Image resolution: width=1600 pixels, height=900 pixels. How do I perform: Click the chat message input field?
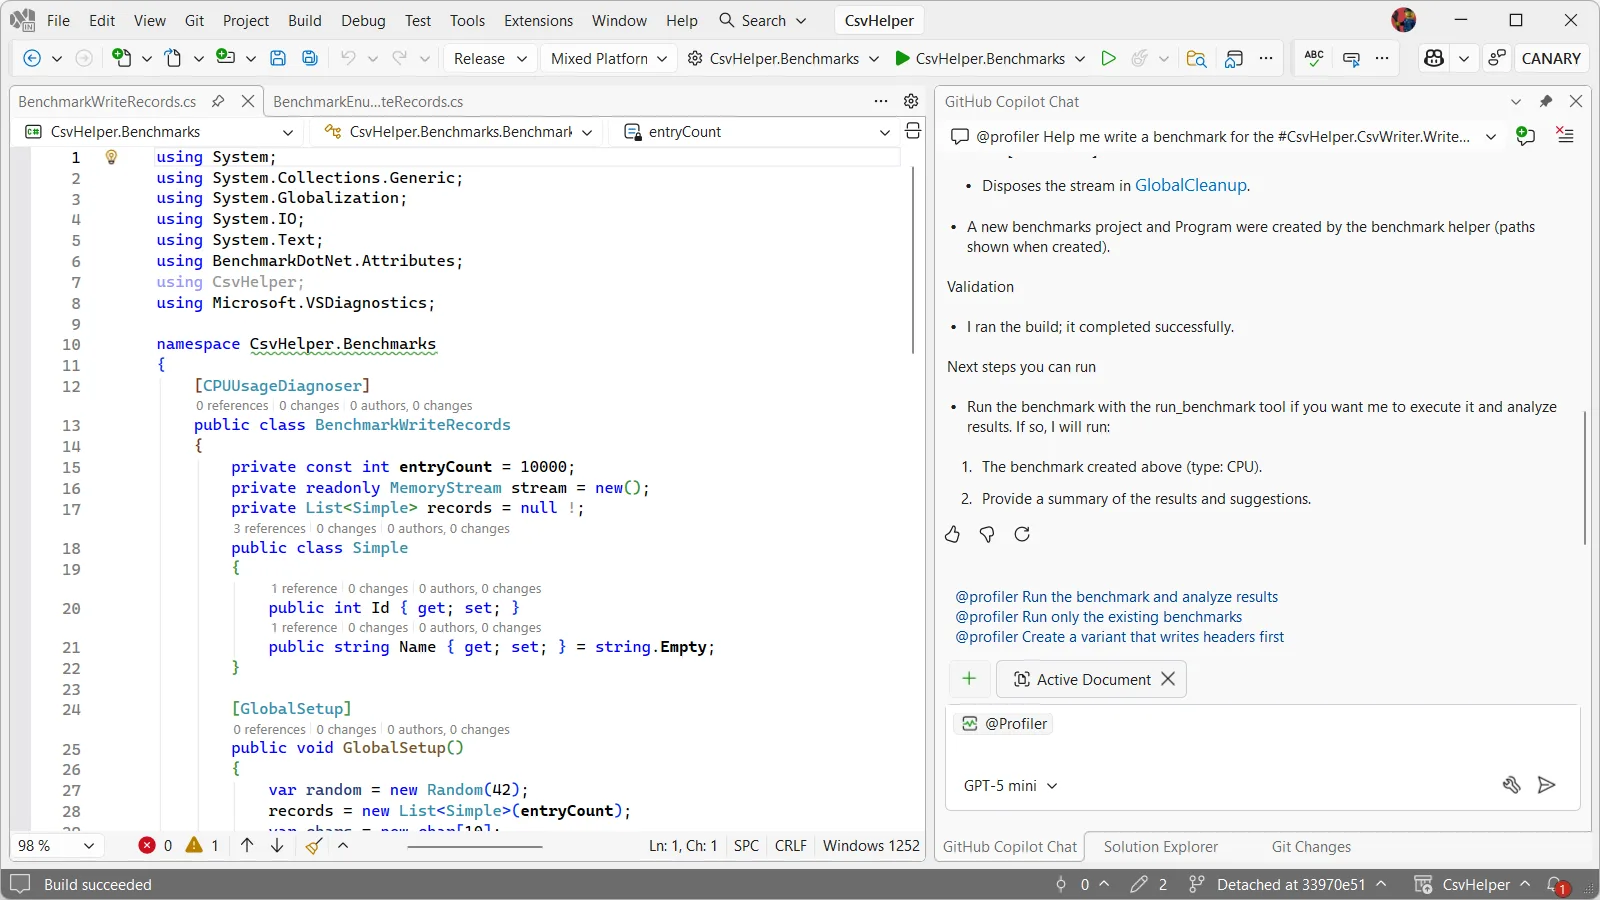click(x=1260, y=750)
